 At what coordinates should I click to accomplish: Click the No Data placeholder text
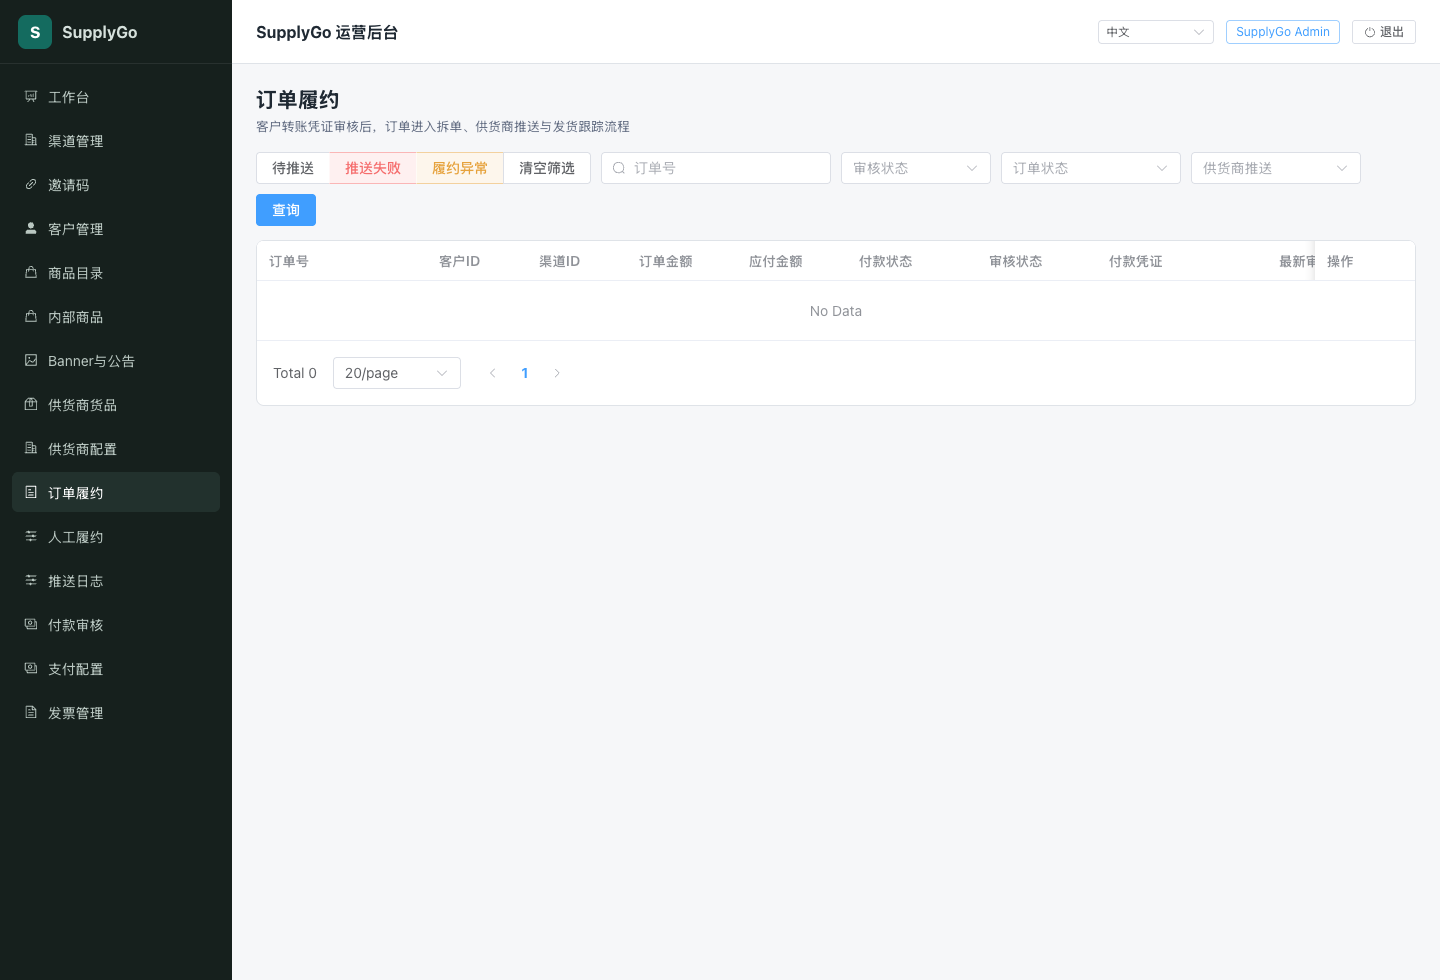coord(836,311)
